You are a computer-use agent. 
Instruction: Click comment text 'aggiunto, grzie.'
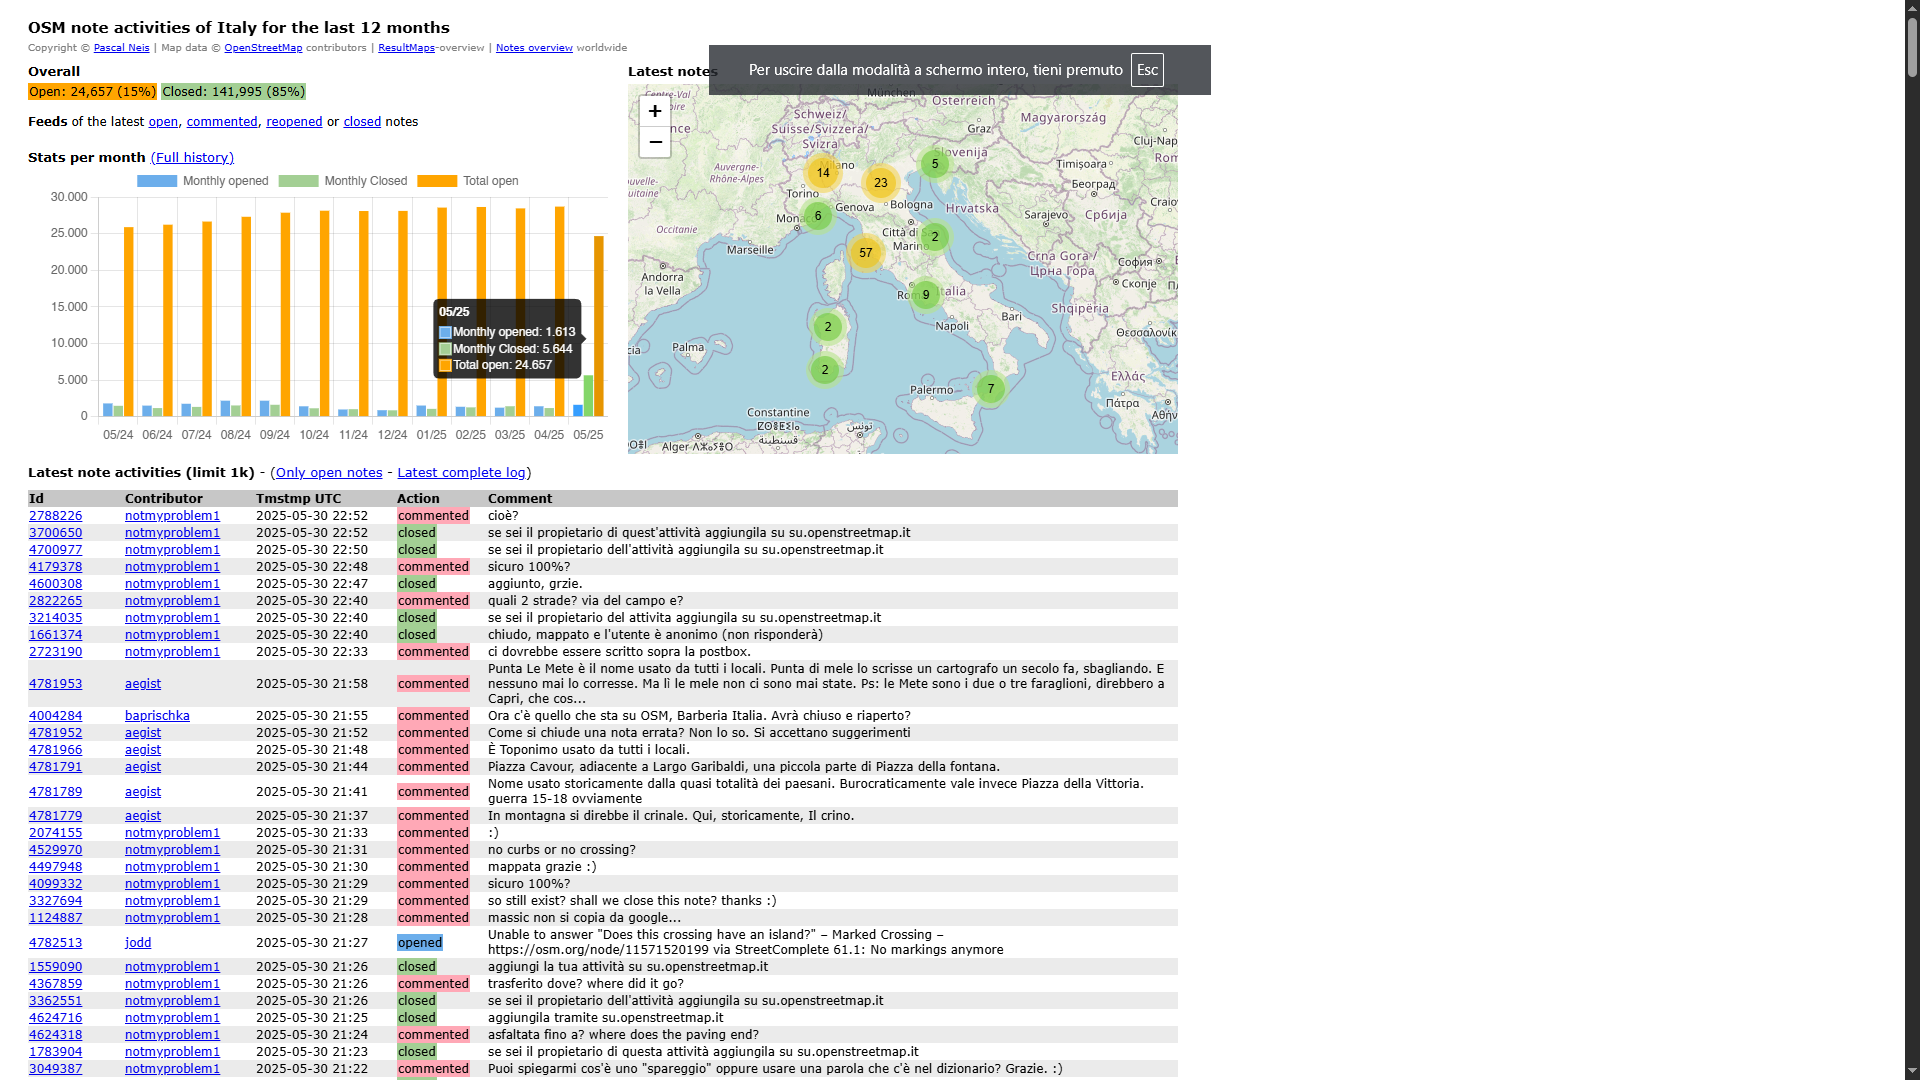535,584
